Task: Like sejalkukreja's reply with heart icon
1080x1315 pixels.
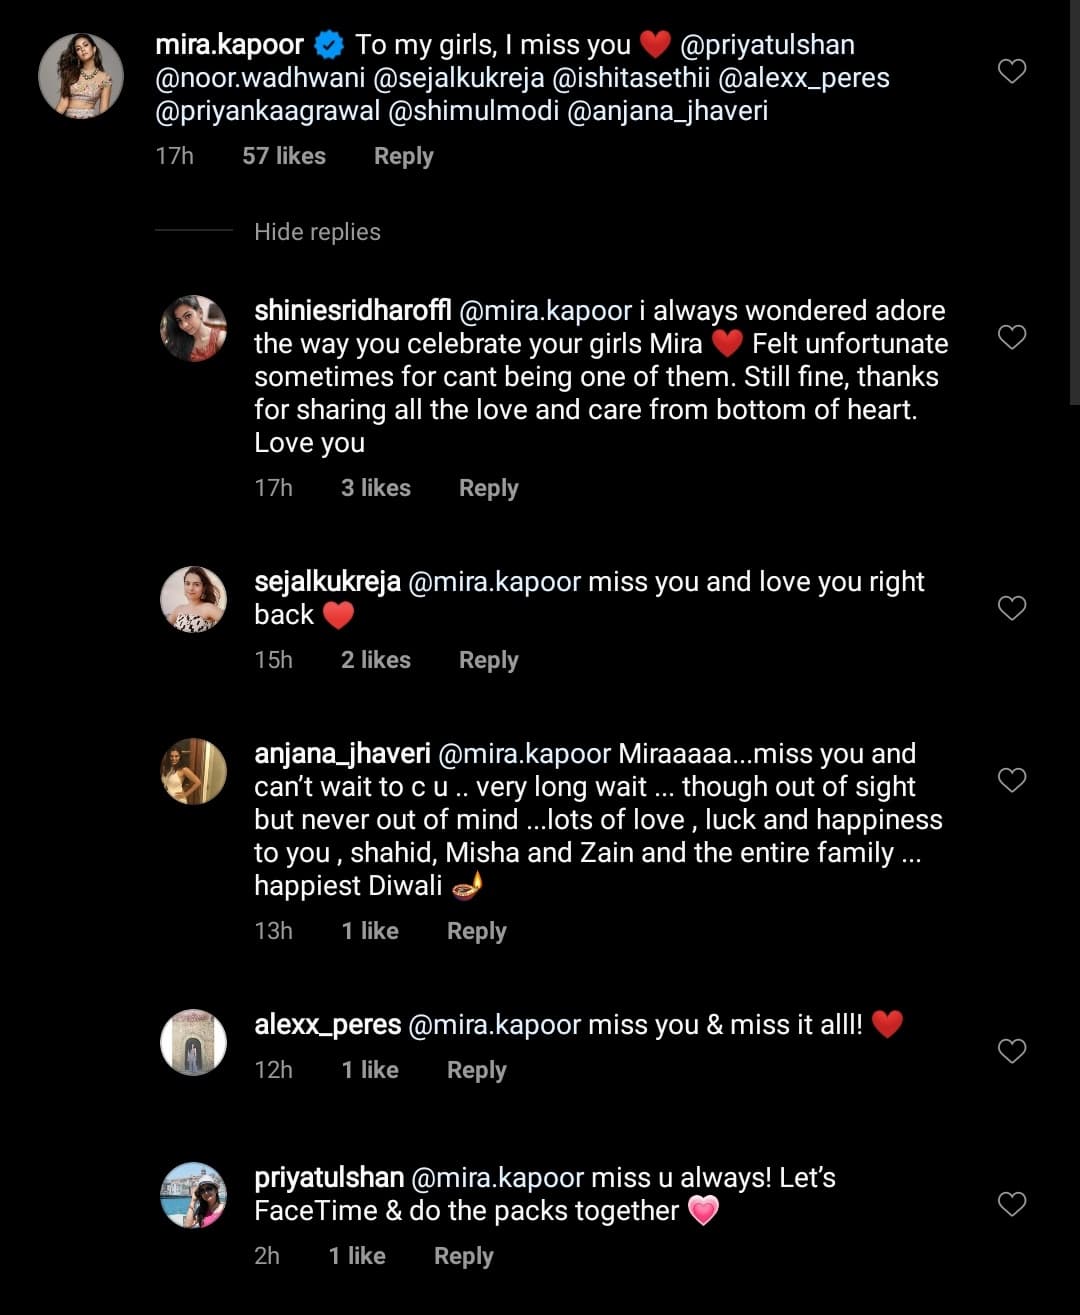Action: pyautogui.click(x=1012, y=608)
